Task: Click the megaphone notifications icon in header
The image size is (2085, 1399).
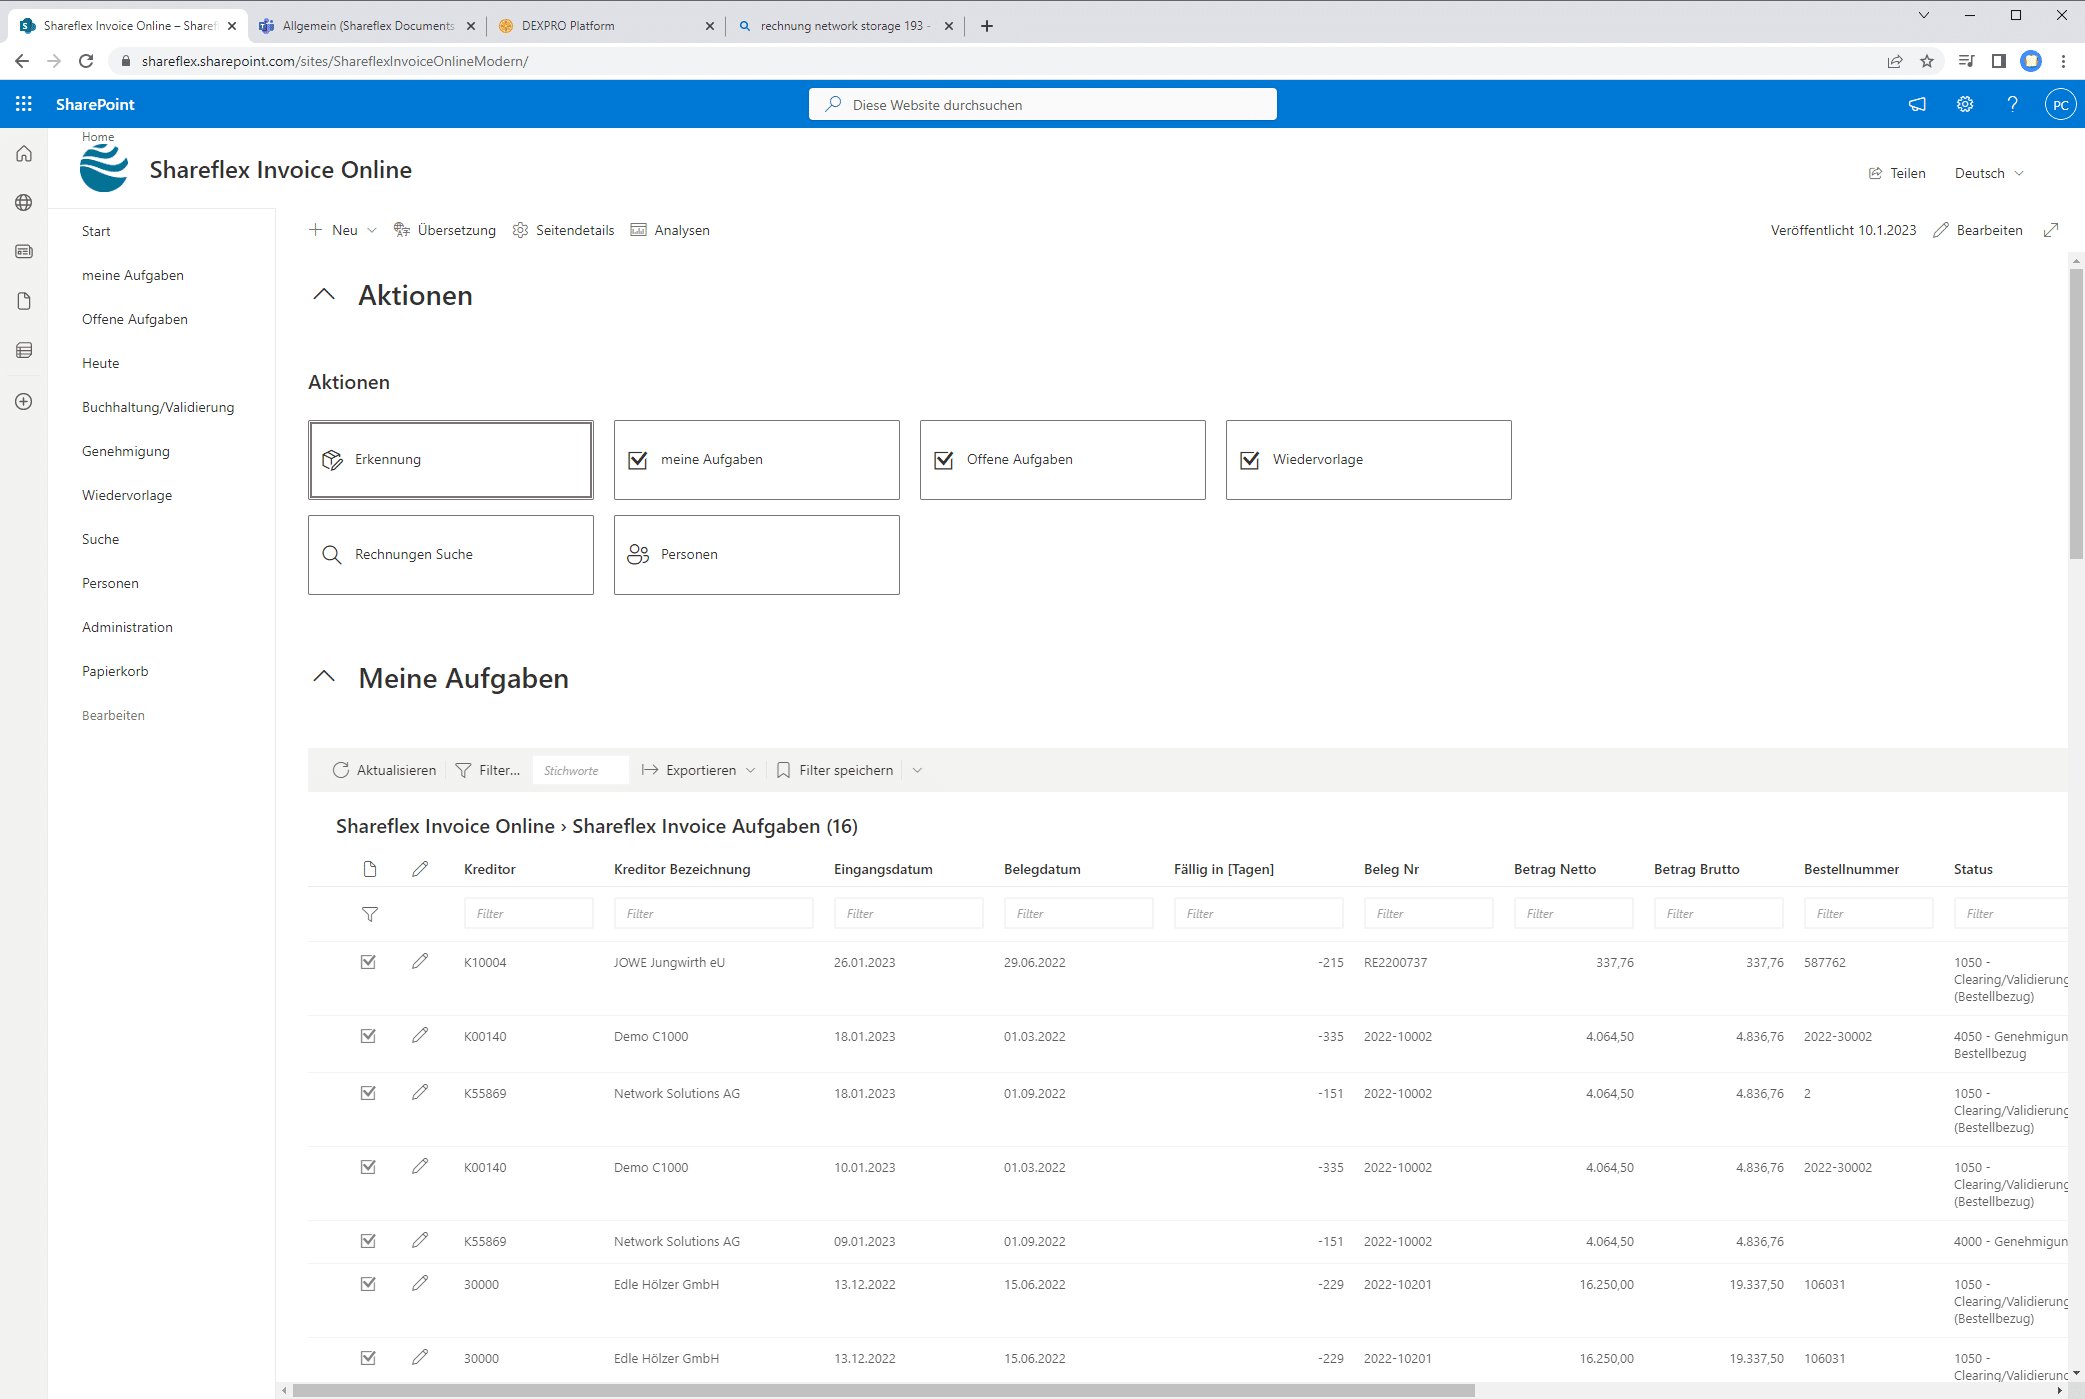Action: [1916, 104]
